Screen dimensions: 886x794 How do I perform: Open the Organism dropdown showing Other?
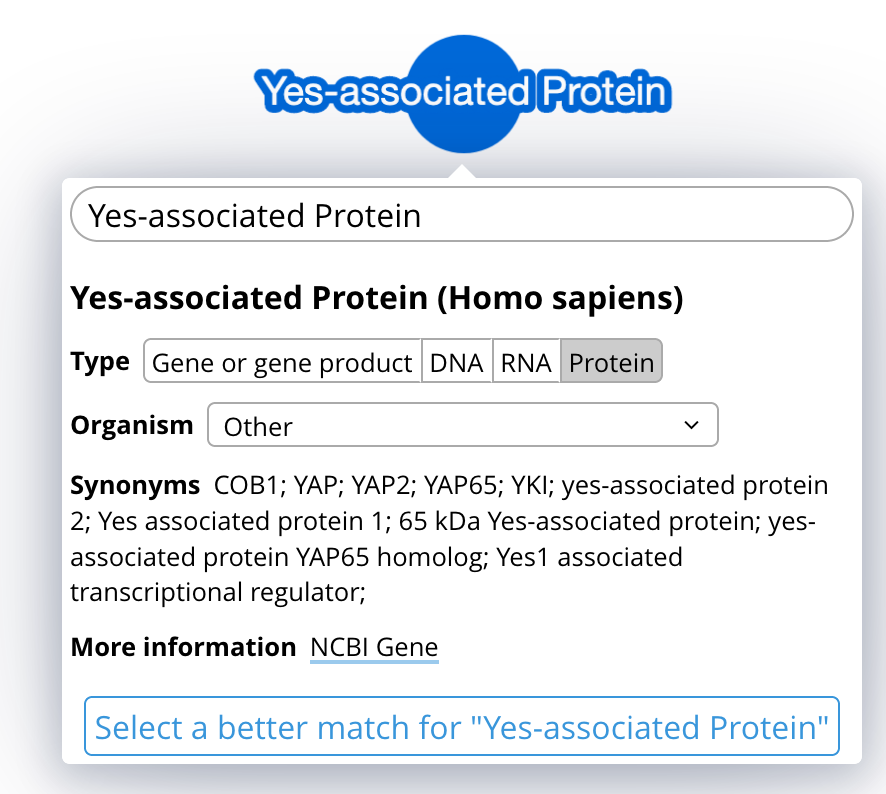point(462,425)
